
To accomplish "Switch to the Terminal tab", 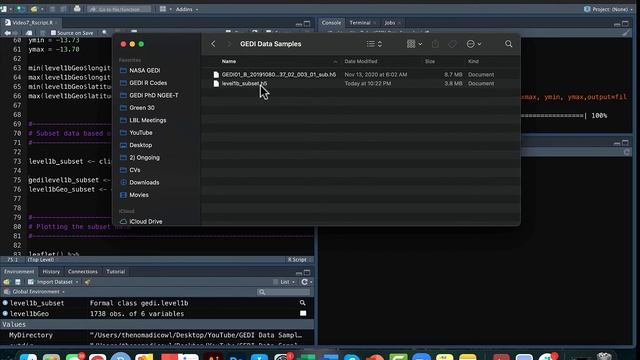I will [x=361, y=22].
